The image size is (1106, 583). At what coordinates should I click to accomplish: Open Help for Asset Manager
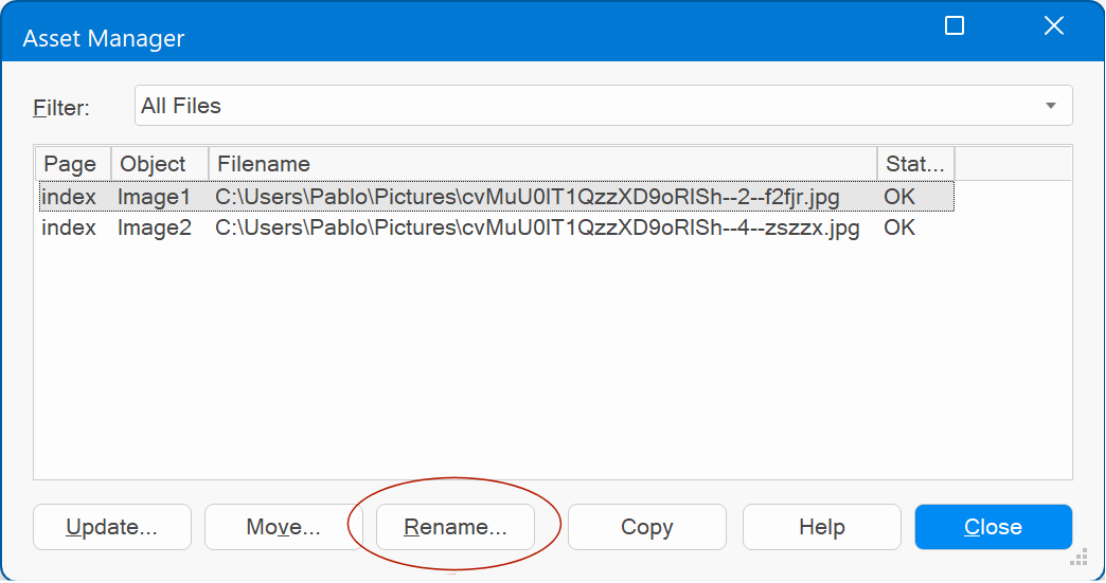click(x=821, y=527)
